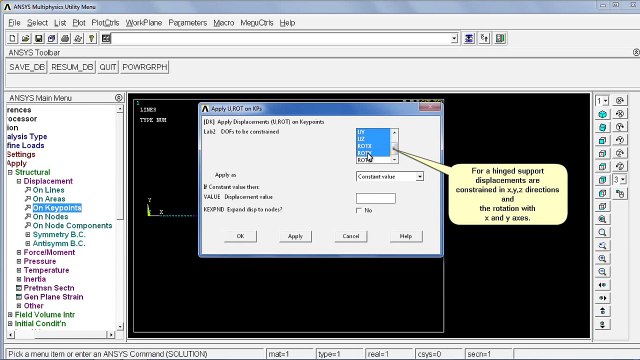Select UZ in the DOFs list
The image size is (640, 360).
[x=373, y=139]
